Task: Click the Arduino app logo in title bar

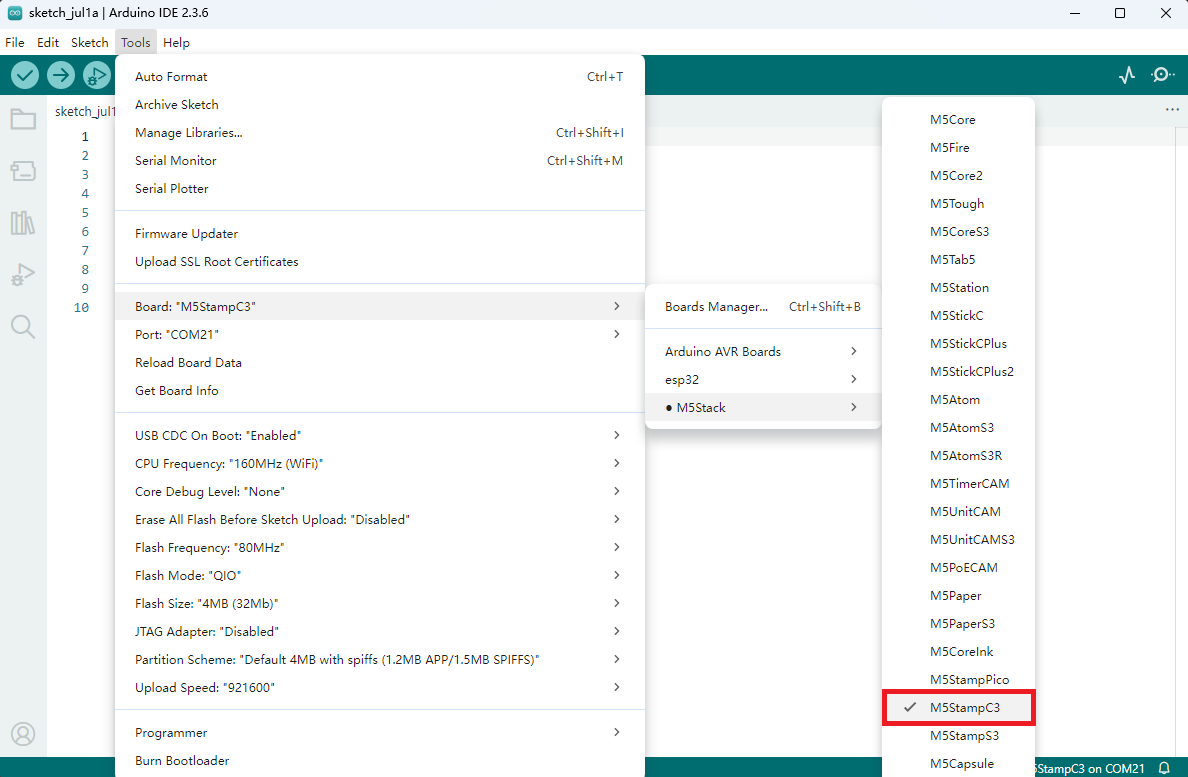Action: (14, 13)
